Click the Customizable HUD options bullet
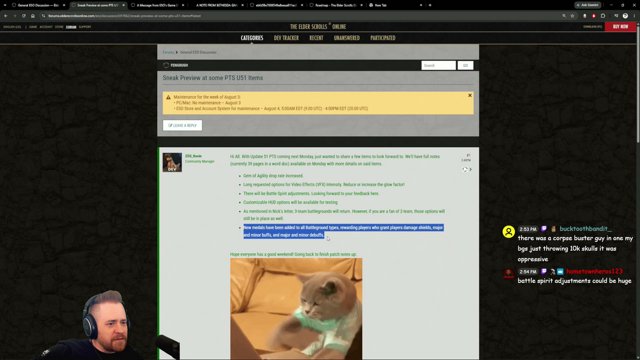Screen dimensions: 640x360 [290, 202]
